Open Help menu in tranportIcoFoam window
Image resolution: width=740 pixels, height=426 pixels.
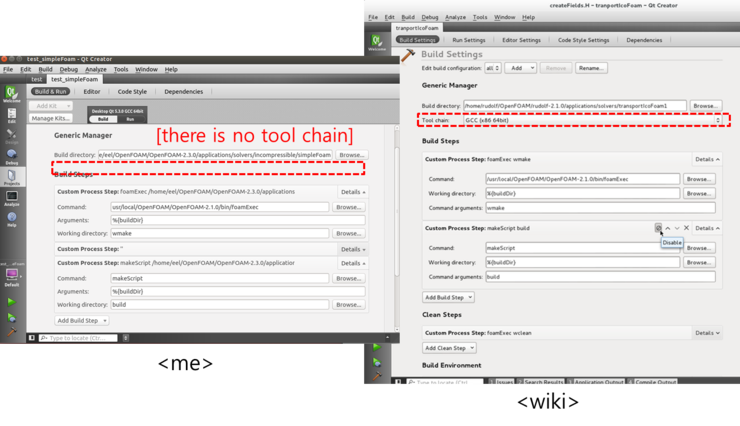[x=529, y=17]
